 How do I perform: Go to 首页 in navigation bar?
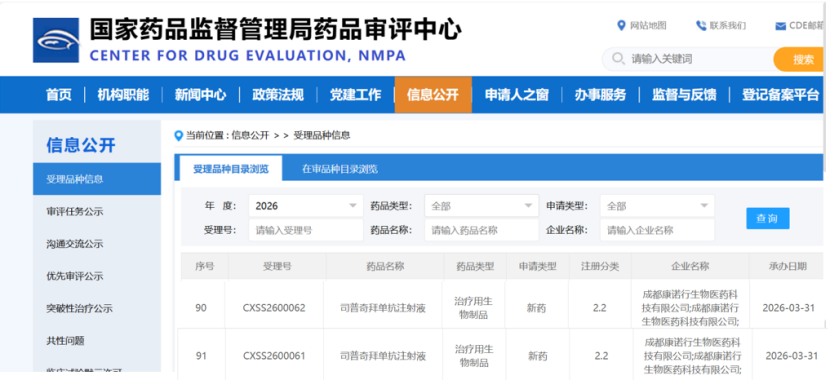coord(59,95)
